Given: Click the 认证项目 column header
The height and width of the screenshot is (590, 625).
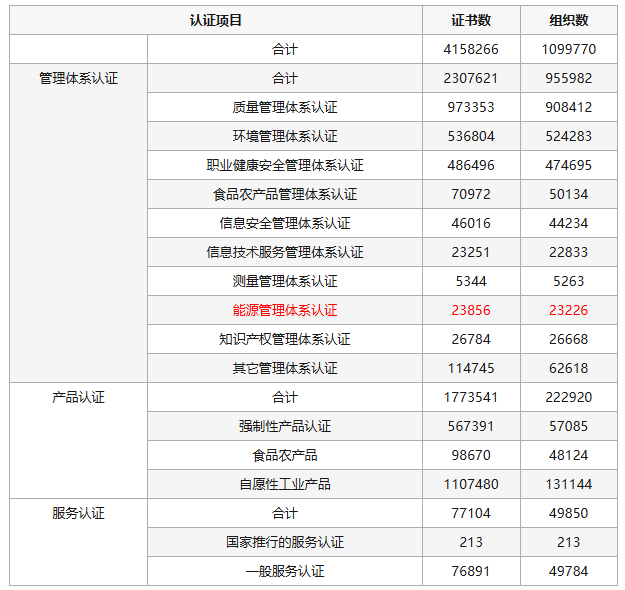Looking at the screenshot, I should pos(216,20).
